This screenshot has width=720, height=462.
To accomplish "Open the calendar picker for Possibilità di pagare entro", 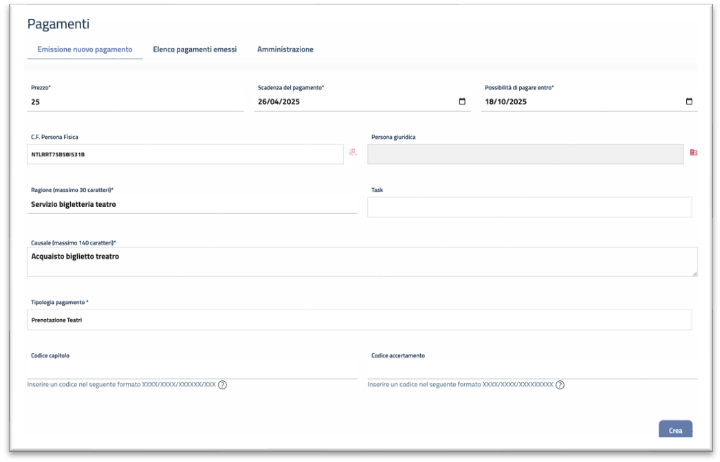I will tap(689, 101).
